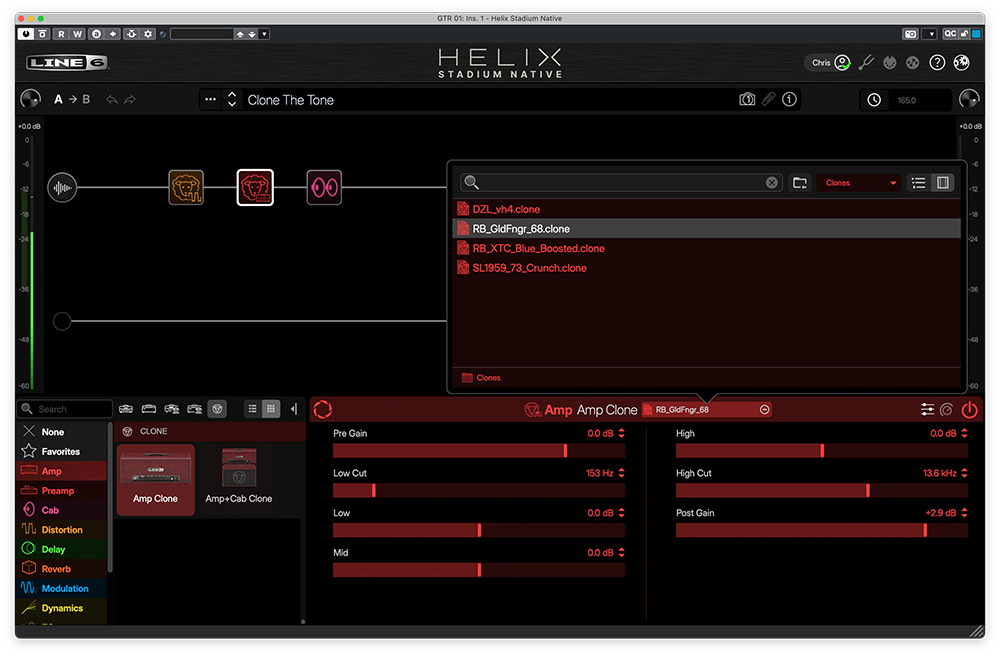The image size is (1000, 656).
Task: Open the Preamp category
Action: pyautogui.click(x=61, y=491)
